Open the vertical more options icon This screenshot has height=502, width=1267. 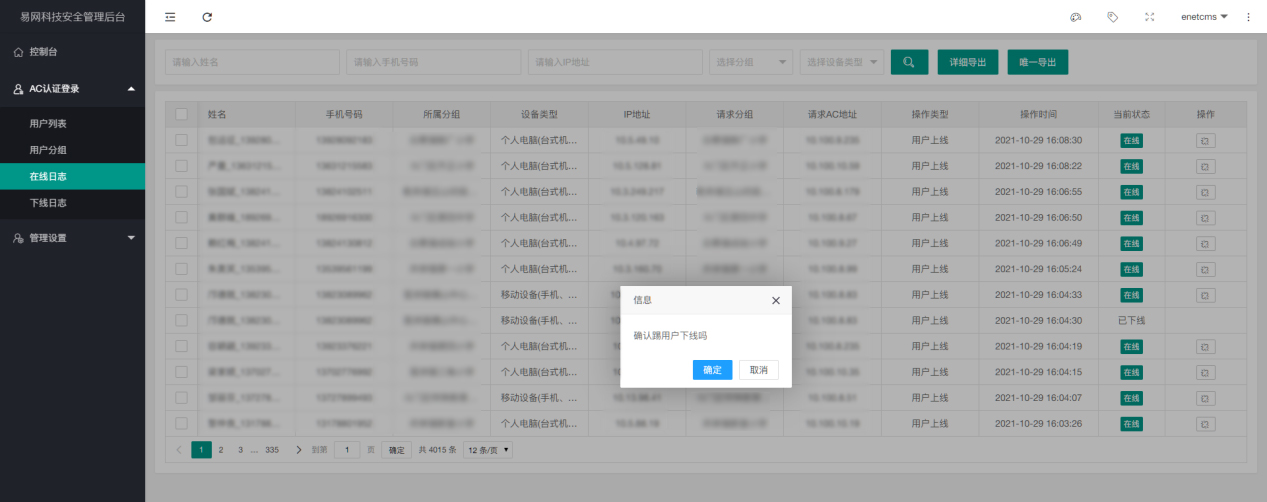pos(1248,17)
